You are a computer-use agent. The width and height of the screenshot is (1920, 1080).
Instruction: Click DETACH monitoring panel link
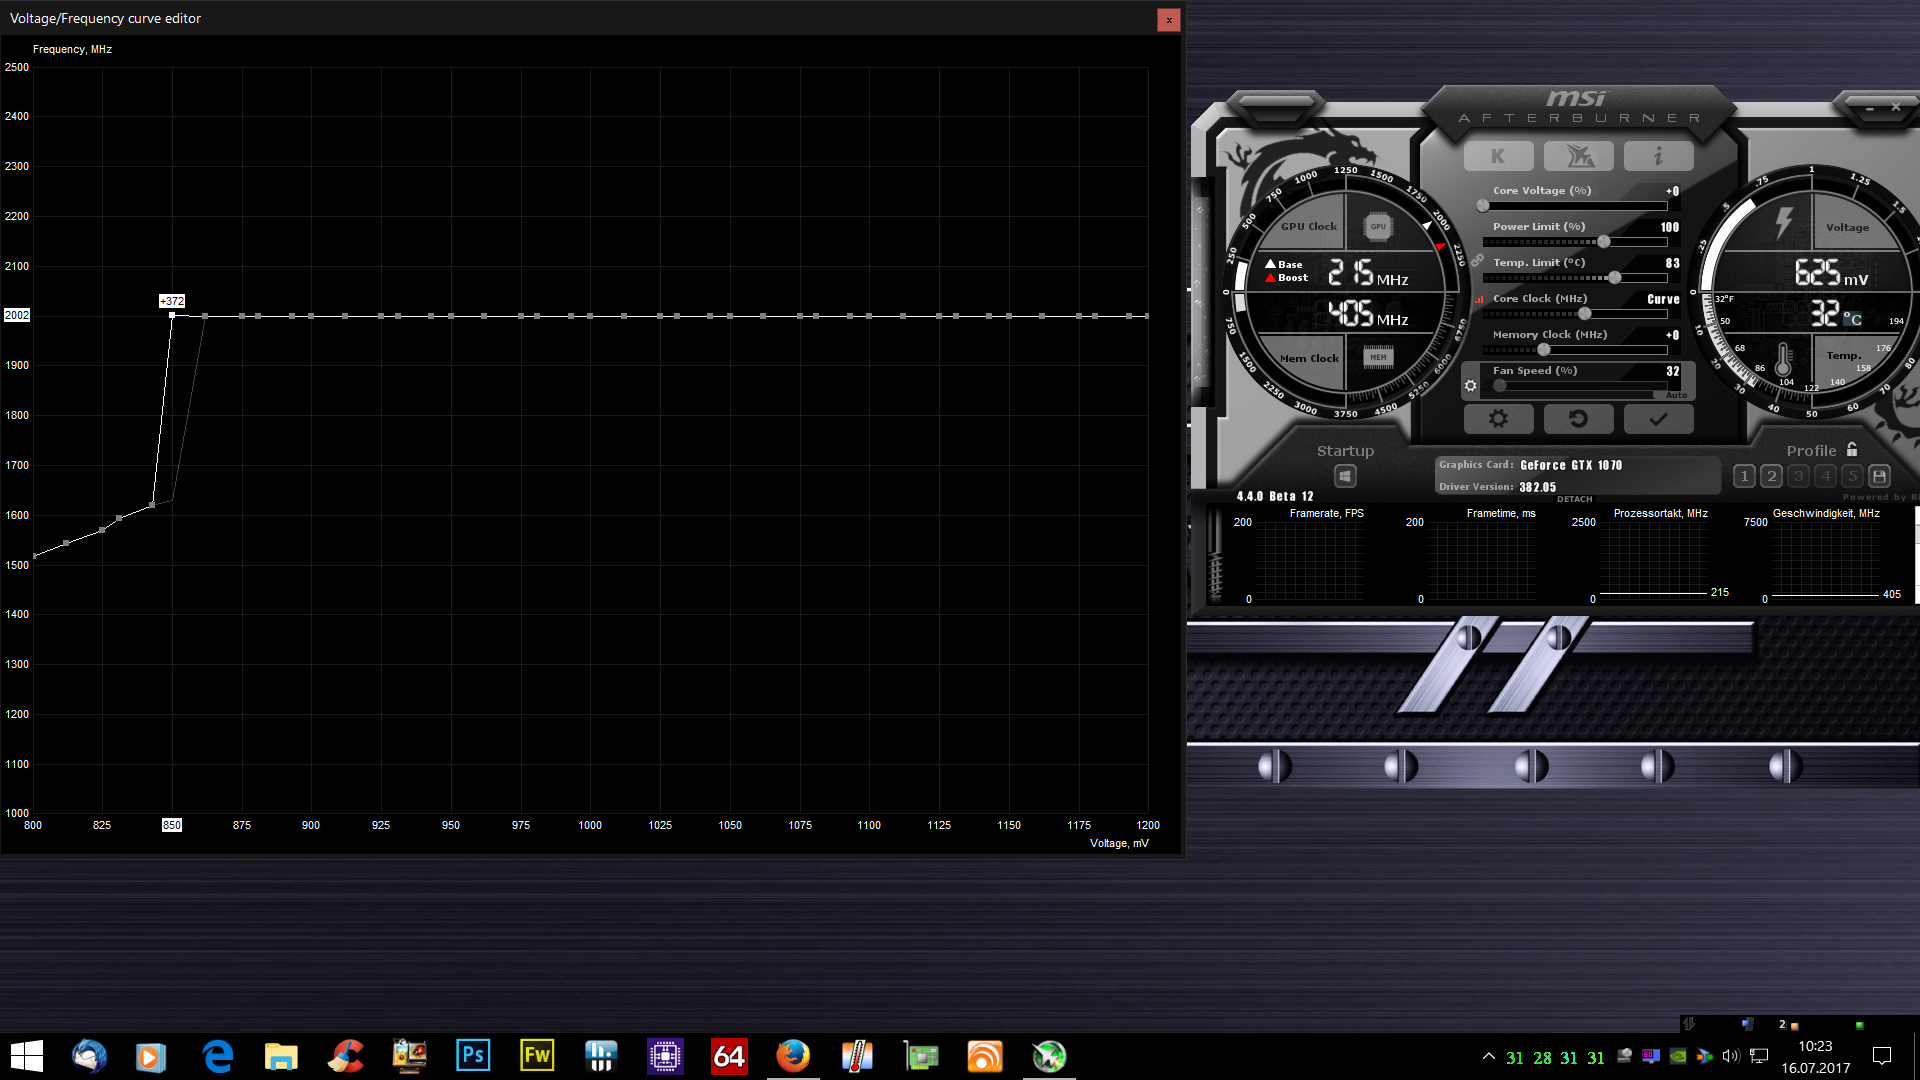click(x=1574, y=499)
